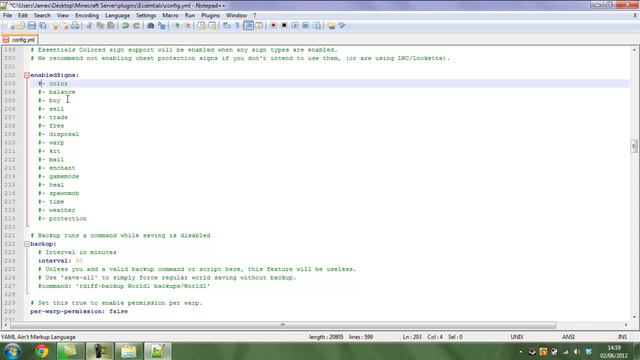Screen dimensions: 640x360
Task: Open the Replace toolbar icon
Action: pyautogui.click(x=162, y=26)
